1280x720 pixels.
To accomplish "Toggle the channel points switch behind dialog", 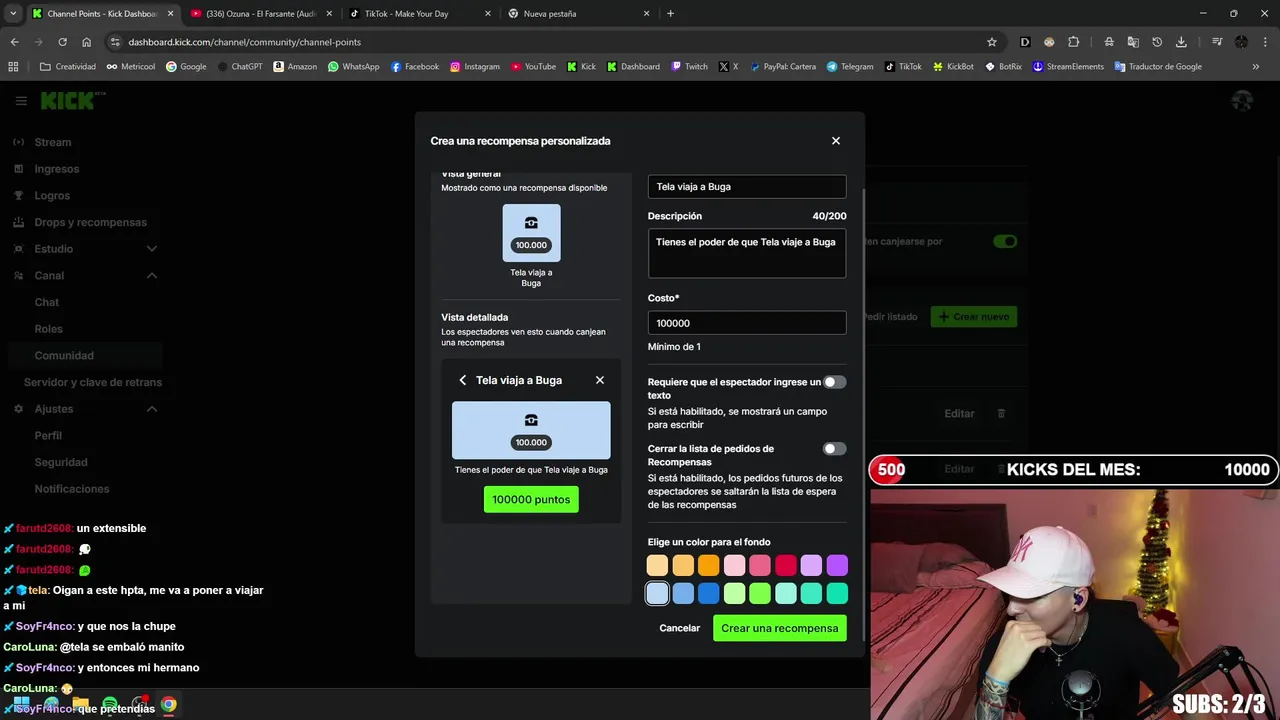I will [1005, 241].
